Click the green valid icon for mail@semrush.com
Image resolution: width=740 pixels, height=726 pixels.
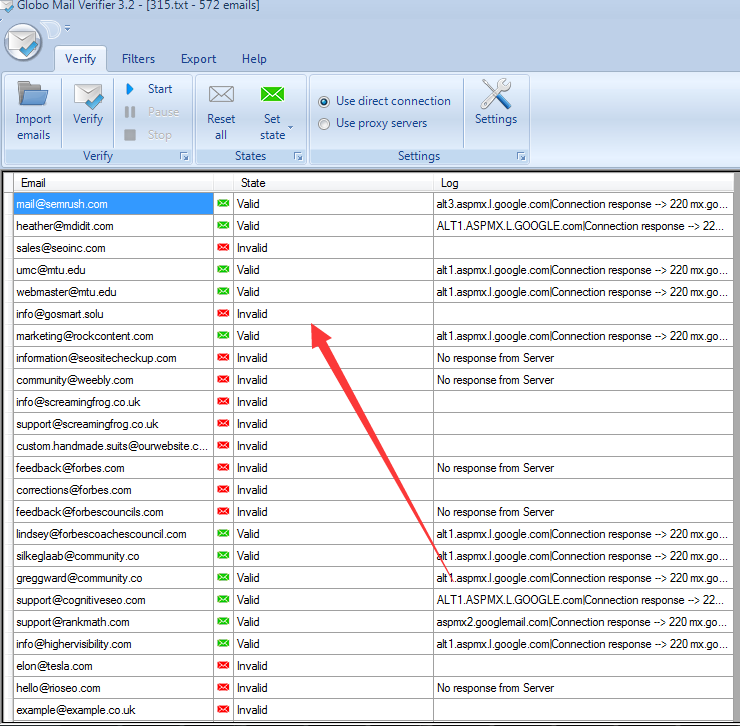tap(223, 203)
